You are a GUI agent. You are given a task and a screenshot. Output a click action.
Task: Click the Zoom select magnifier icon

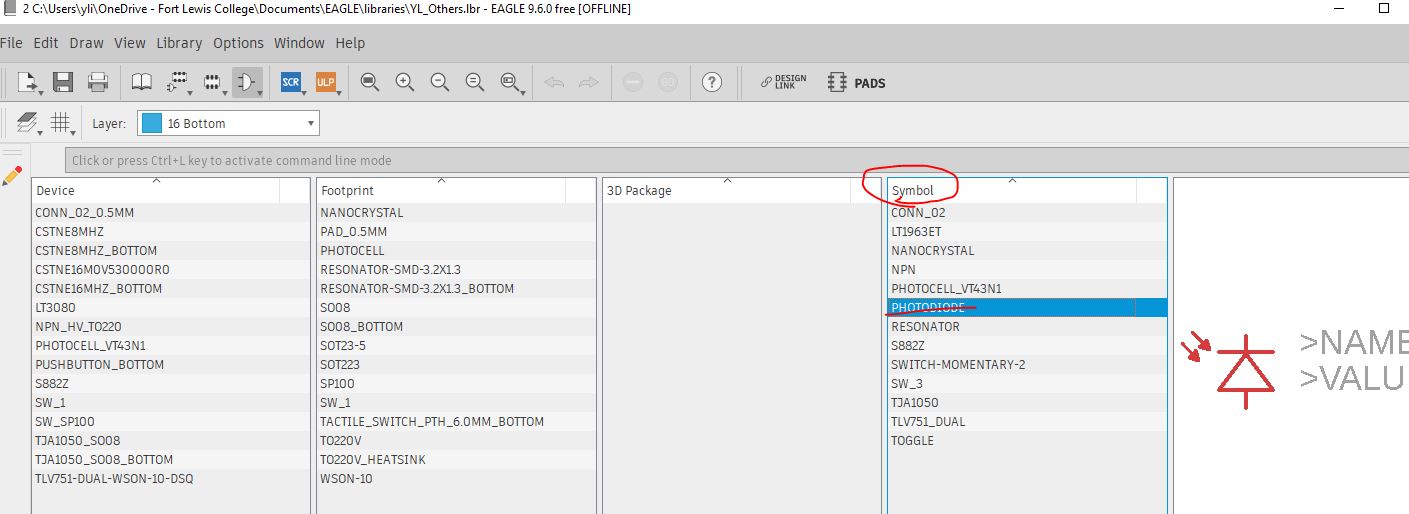[510, 82]
